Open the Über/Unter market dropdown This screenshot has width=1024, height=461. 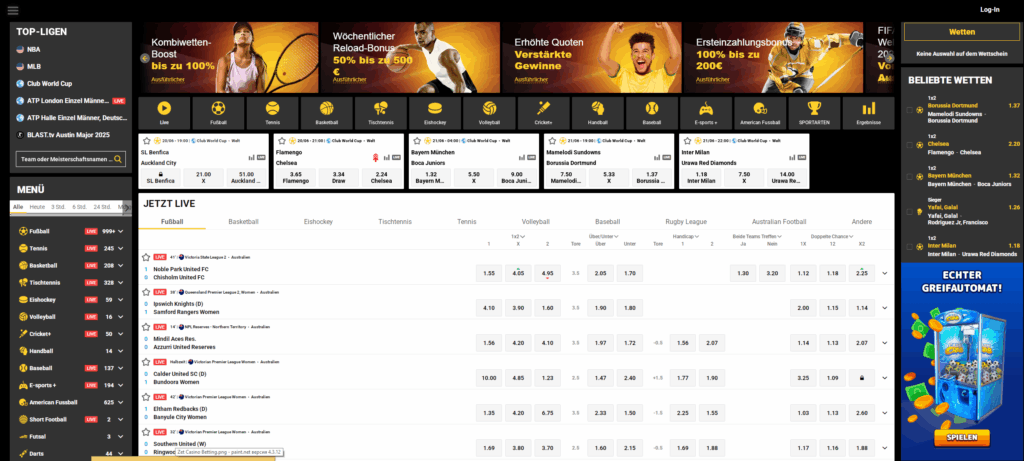(604, 236)
